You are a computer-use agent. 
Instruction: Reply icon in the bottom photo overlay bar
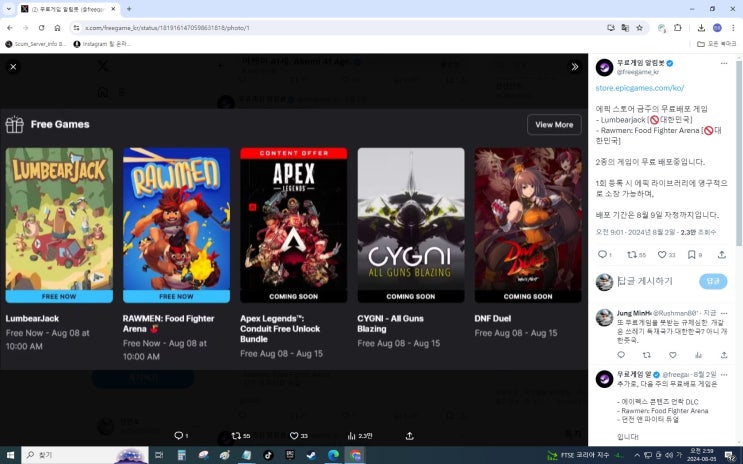click(179, 435)
